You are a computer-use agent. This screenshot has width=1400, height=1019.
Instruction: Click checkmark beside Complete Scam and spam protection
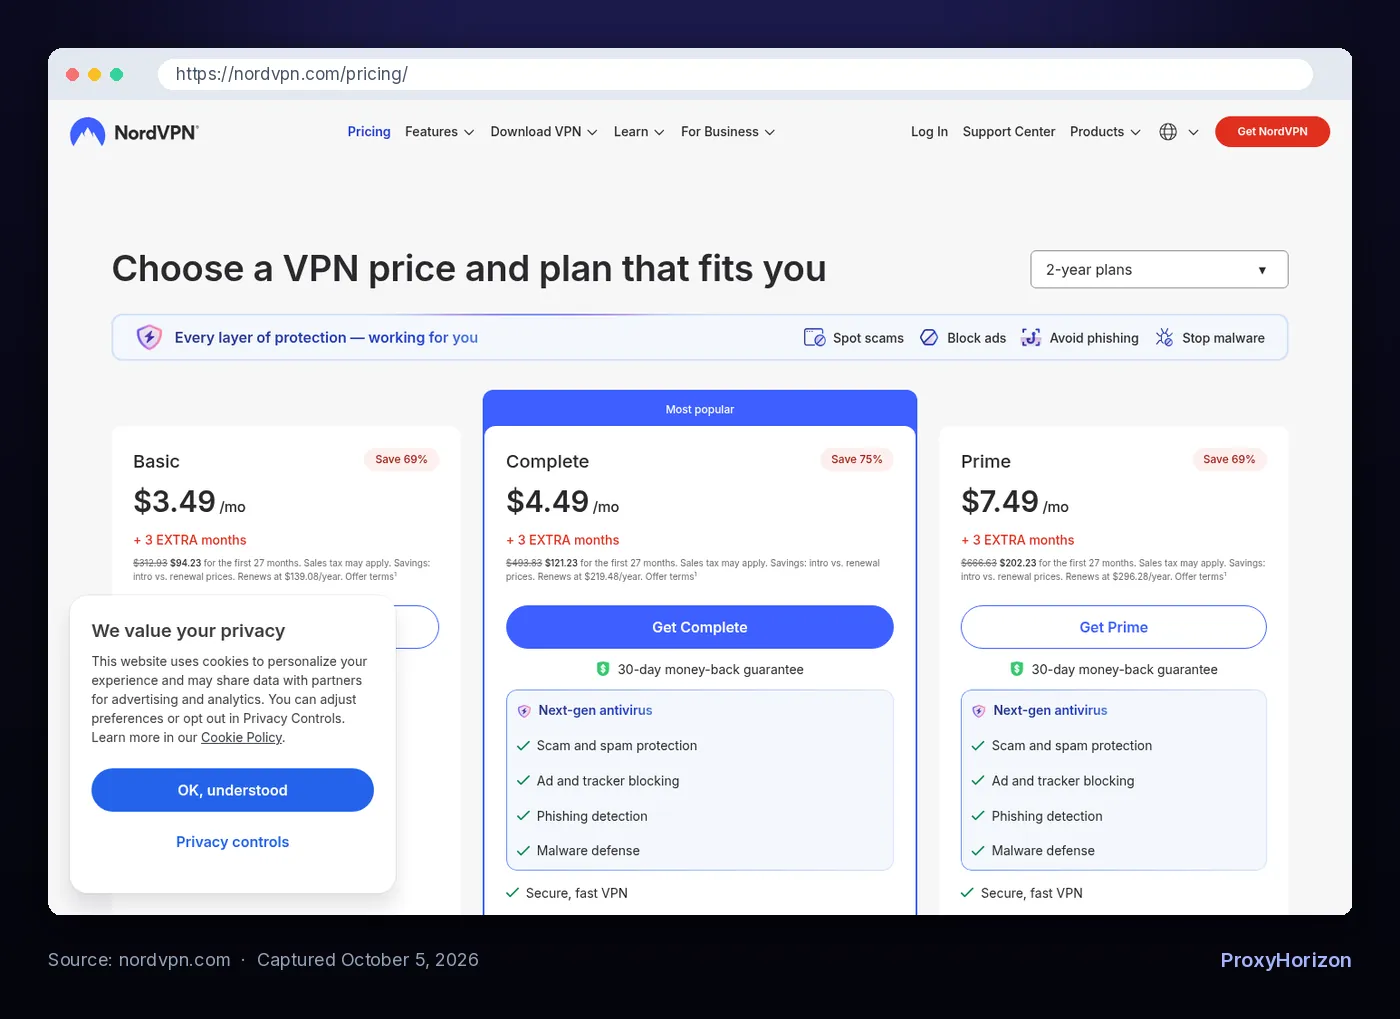pyautogui.click(x=523, y=746)
